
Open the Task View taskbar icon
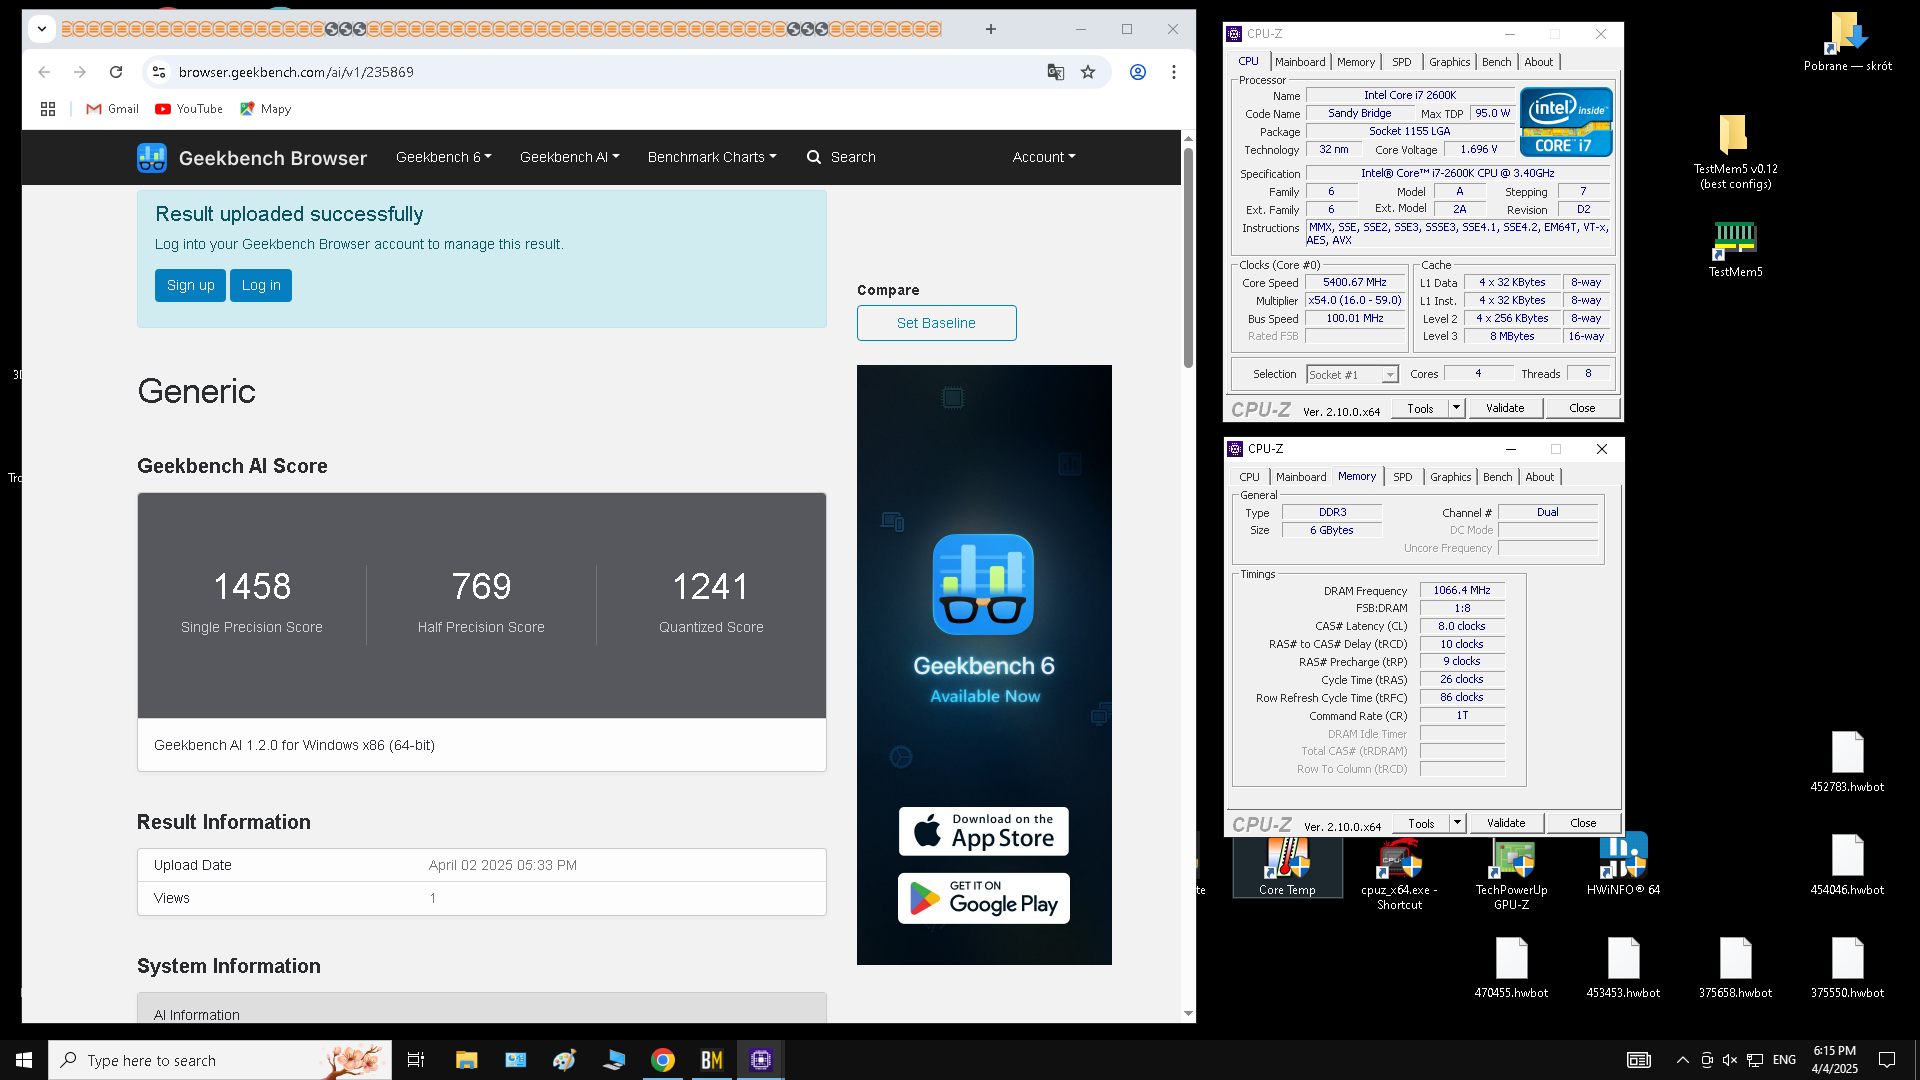click(416, 1060)
